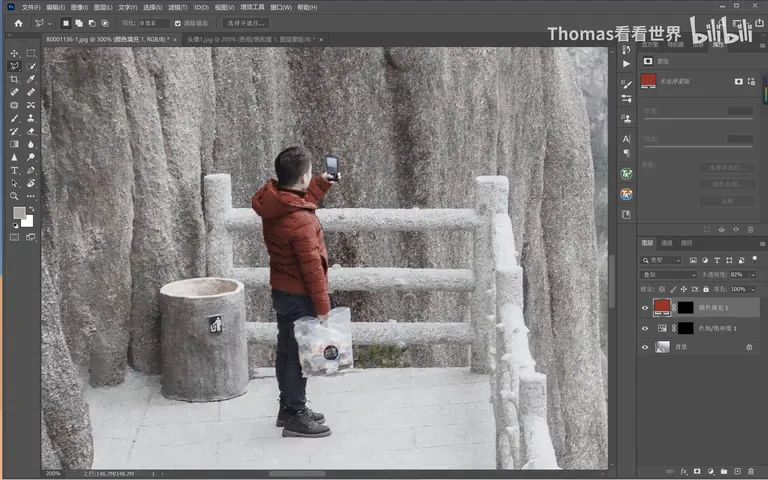The width and height of the screenshot is (768, 480).
Task: Open the 滤镜(T) menu
Action: [177, 7]
